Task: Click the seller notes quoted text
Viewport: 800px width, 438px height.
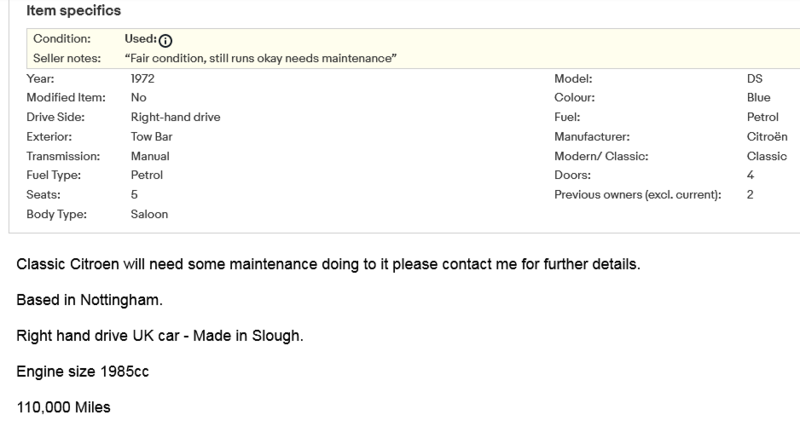Action: [261, 58]
